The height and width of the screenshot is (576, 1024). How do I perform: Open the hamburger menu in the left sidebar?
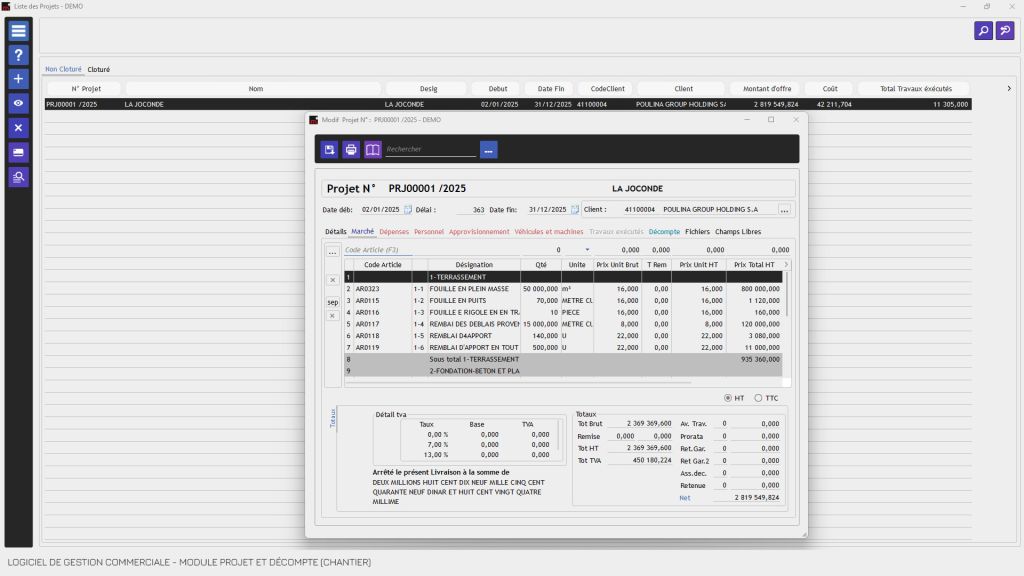click(18, 31)
